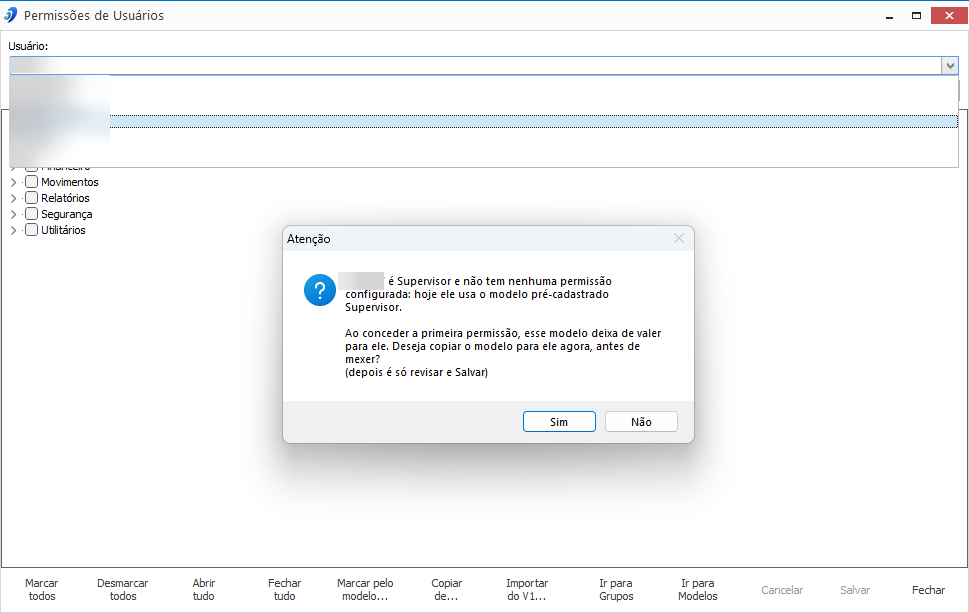Close the Permissões de Usuários window

pyautogui.click(x=949, y=15)
